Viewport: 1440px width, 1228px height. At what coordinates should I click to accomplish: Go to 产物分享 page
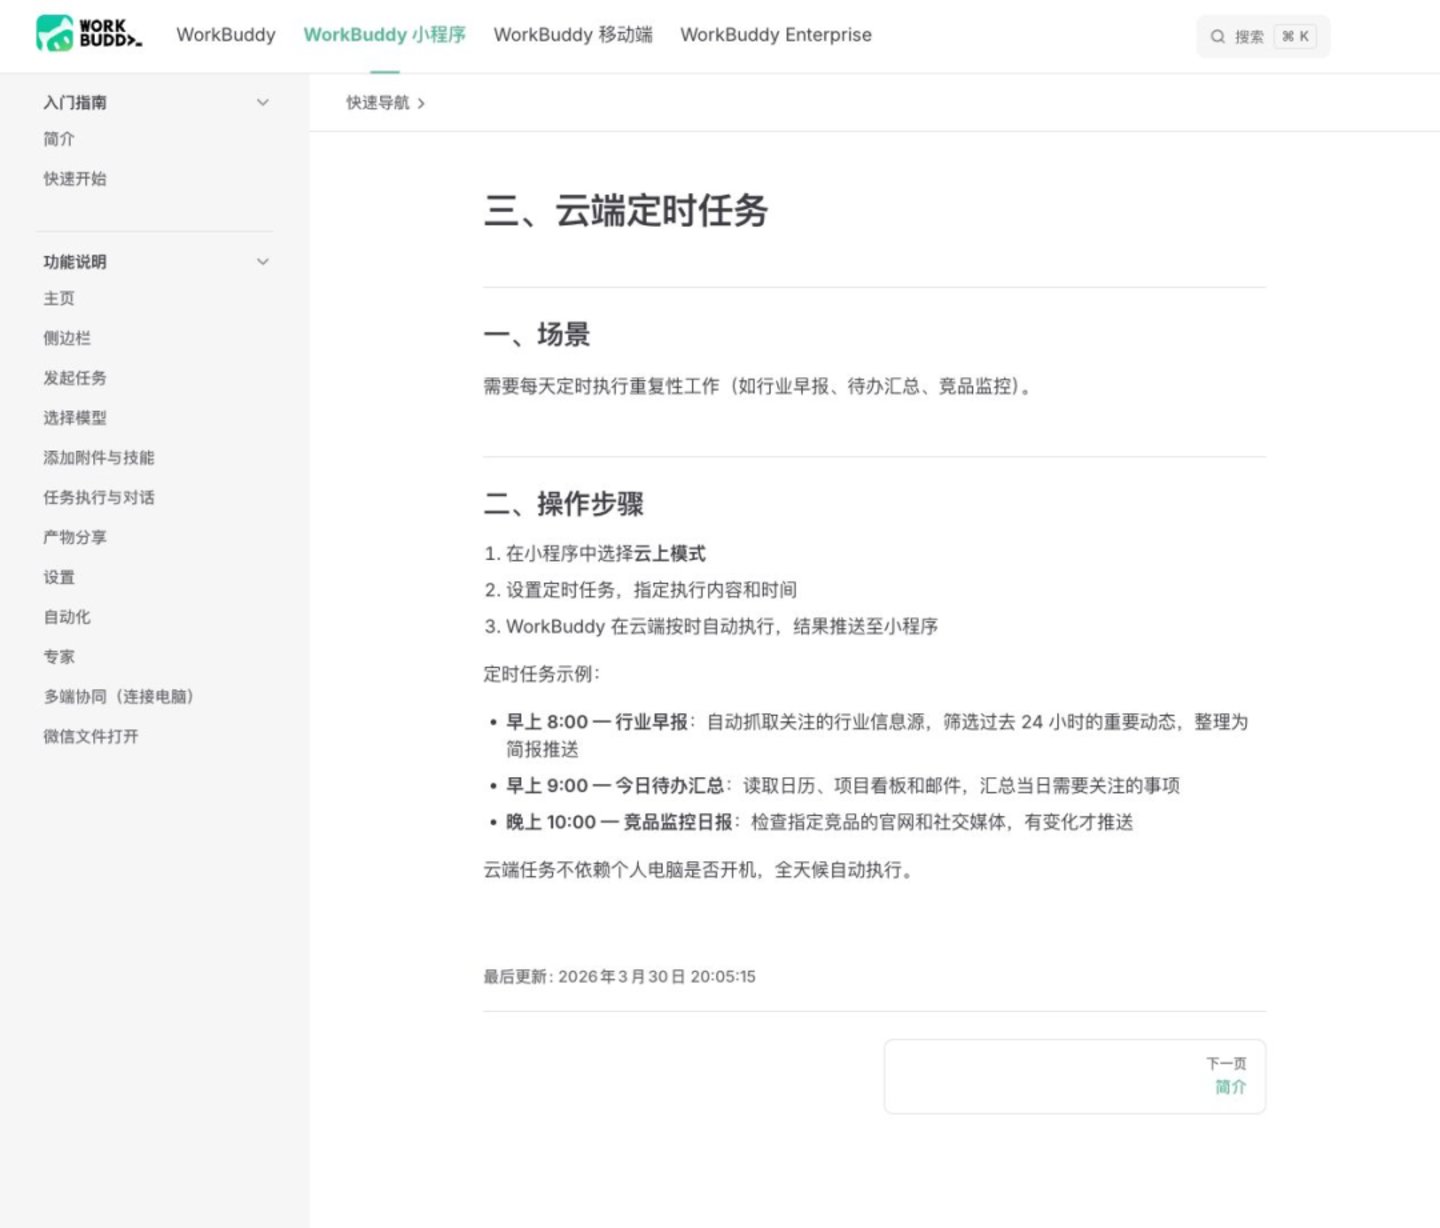75,537
